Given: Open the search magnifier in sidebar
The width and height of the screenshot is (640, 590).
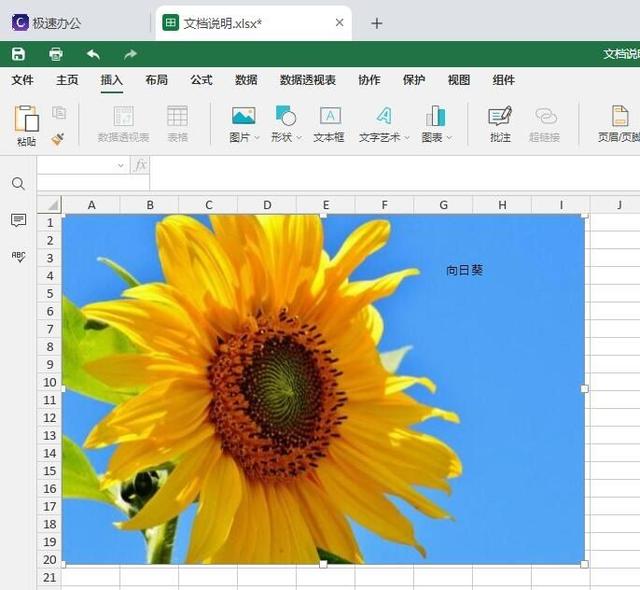Looking at the screenshot, I should [x=18, y=184].
